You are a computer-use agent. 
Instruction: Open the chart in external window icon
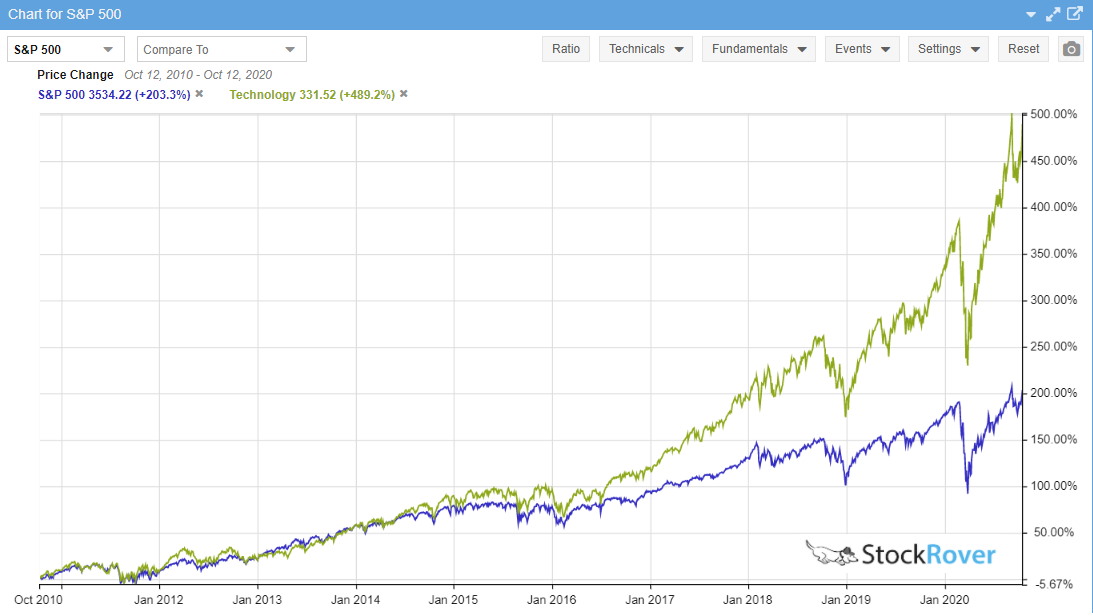point(1074,13)
